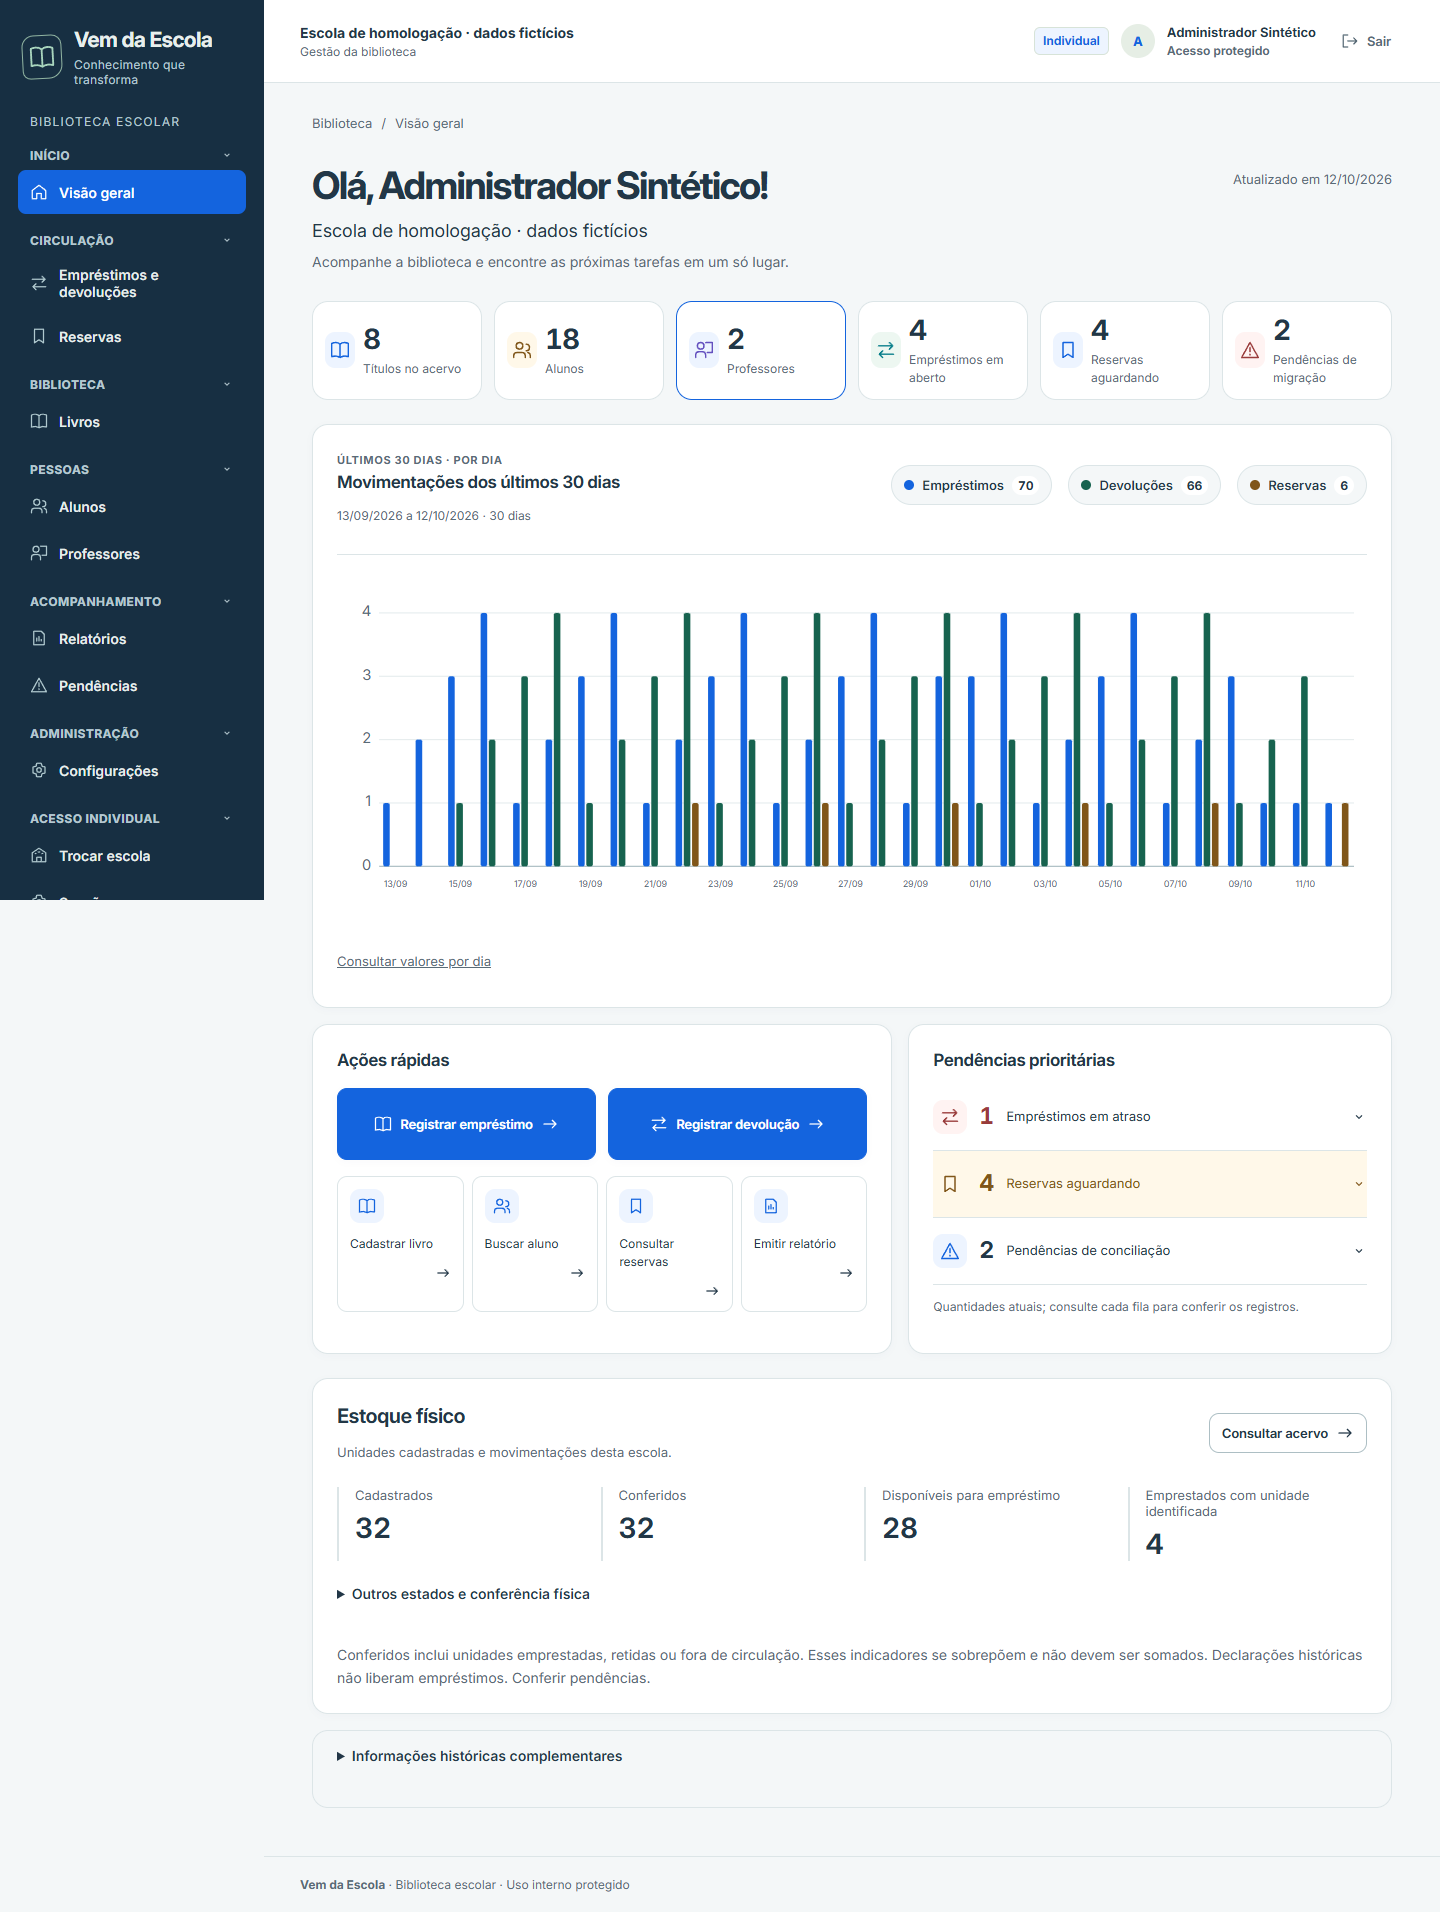This screenshot has width=1440, height=1912.
Task: Click the Consultar acervo button
Action: pos(1288,1433)
